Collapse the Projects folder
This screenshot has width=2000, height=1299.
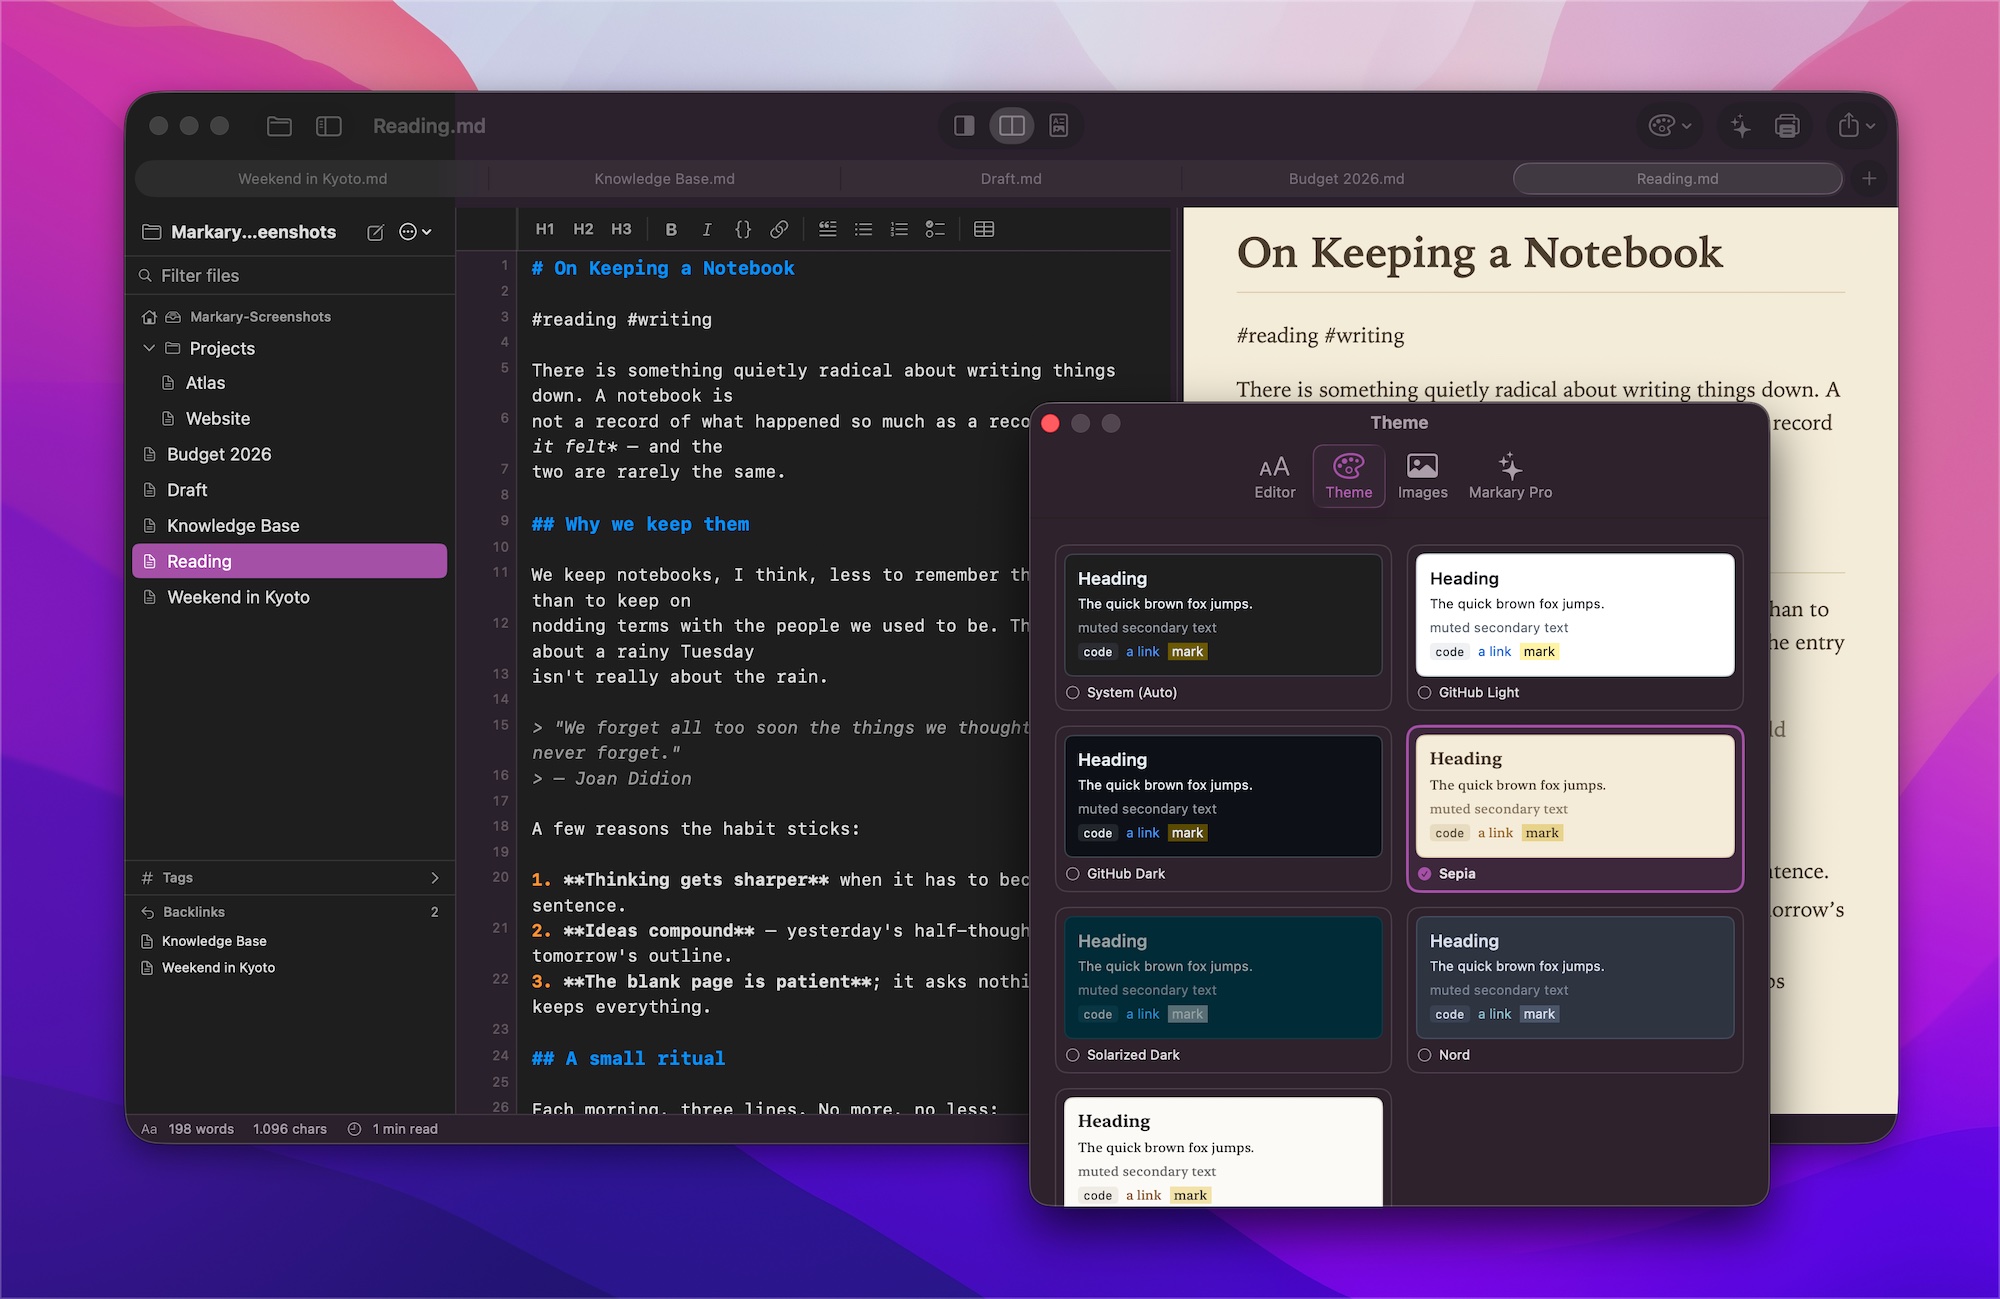tap(149, 348)
